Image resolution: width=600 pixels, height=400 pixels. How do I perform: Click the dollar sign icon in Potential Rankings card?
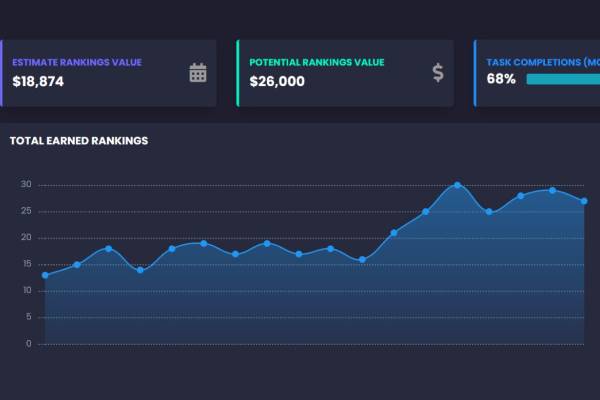438,72
